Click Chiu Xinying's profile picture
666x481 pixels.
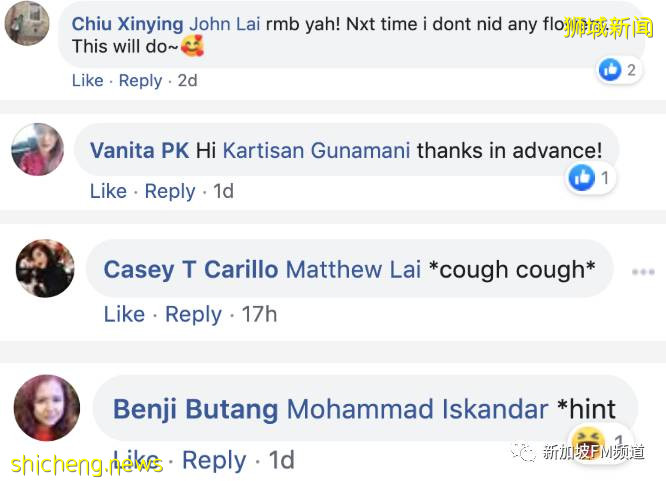pos(27,24)
